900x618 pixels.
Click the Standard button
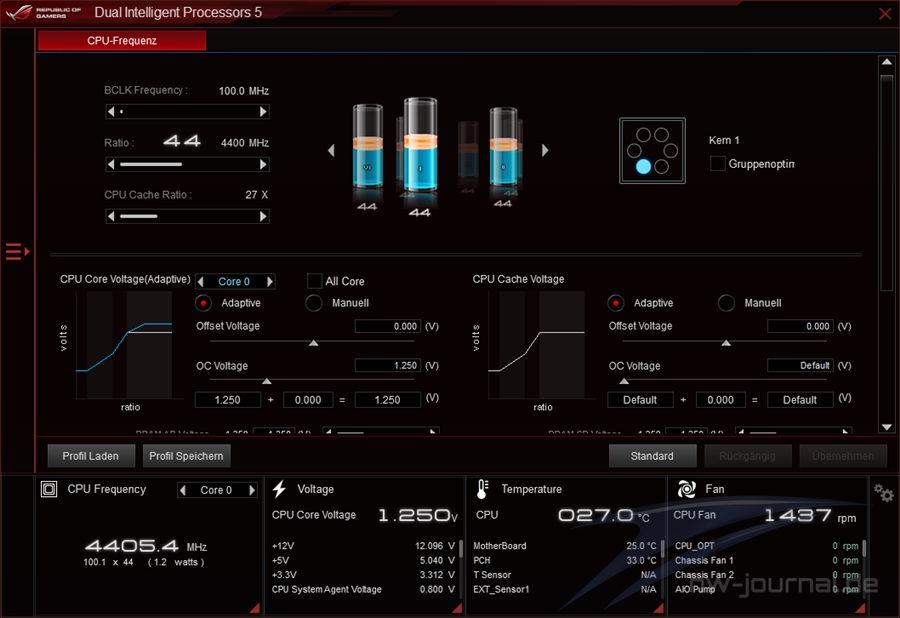click(652, 456)
